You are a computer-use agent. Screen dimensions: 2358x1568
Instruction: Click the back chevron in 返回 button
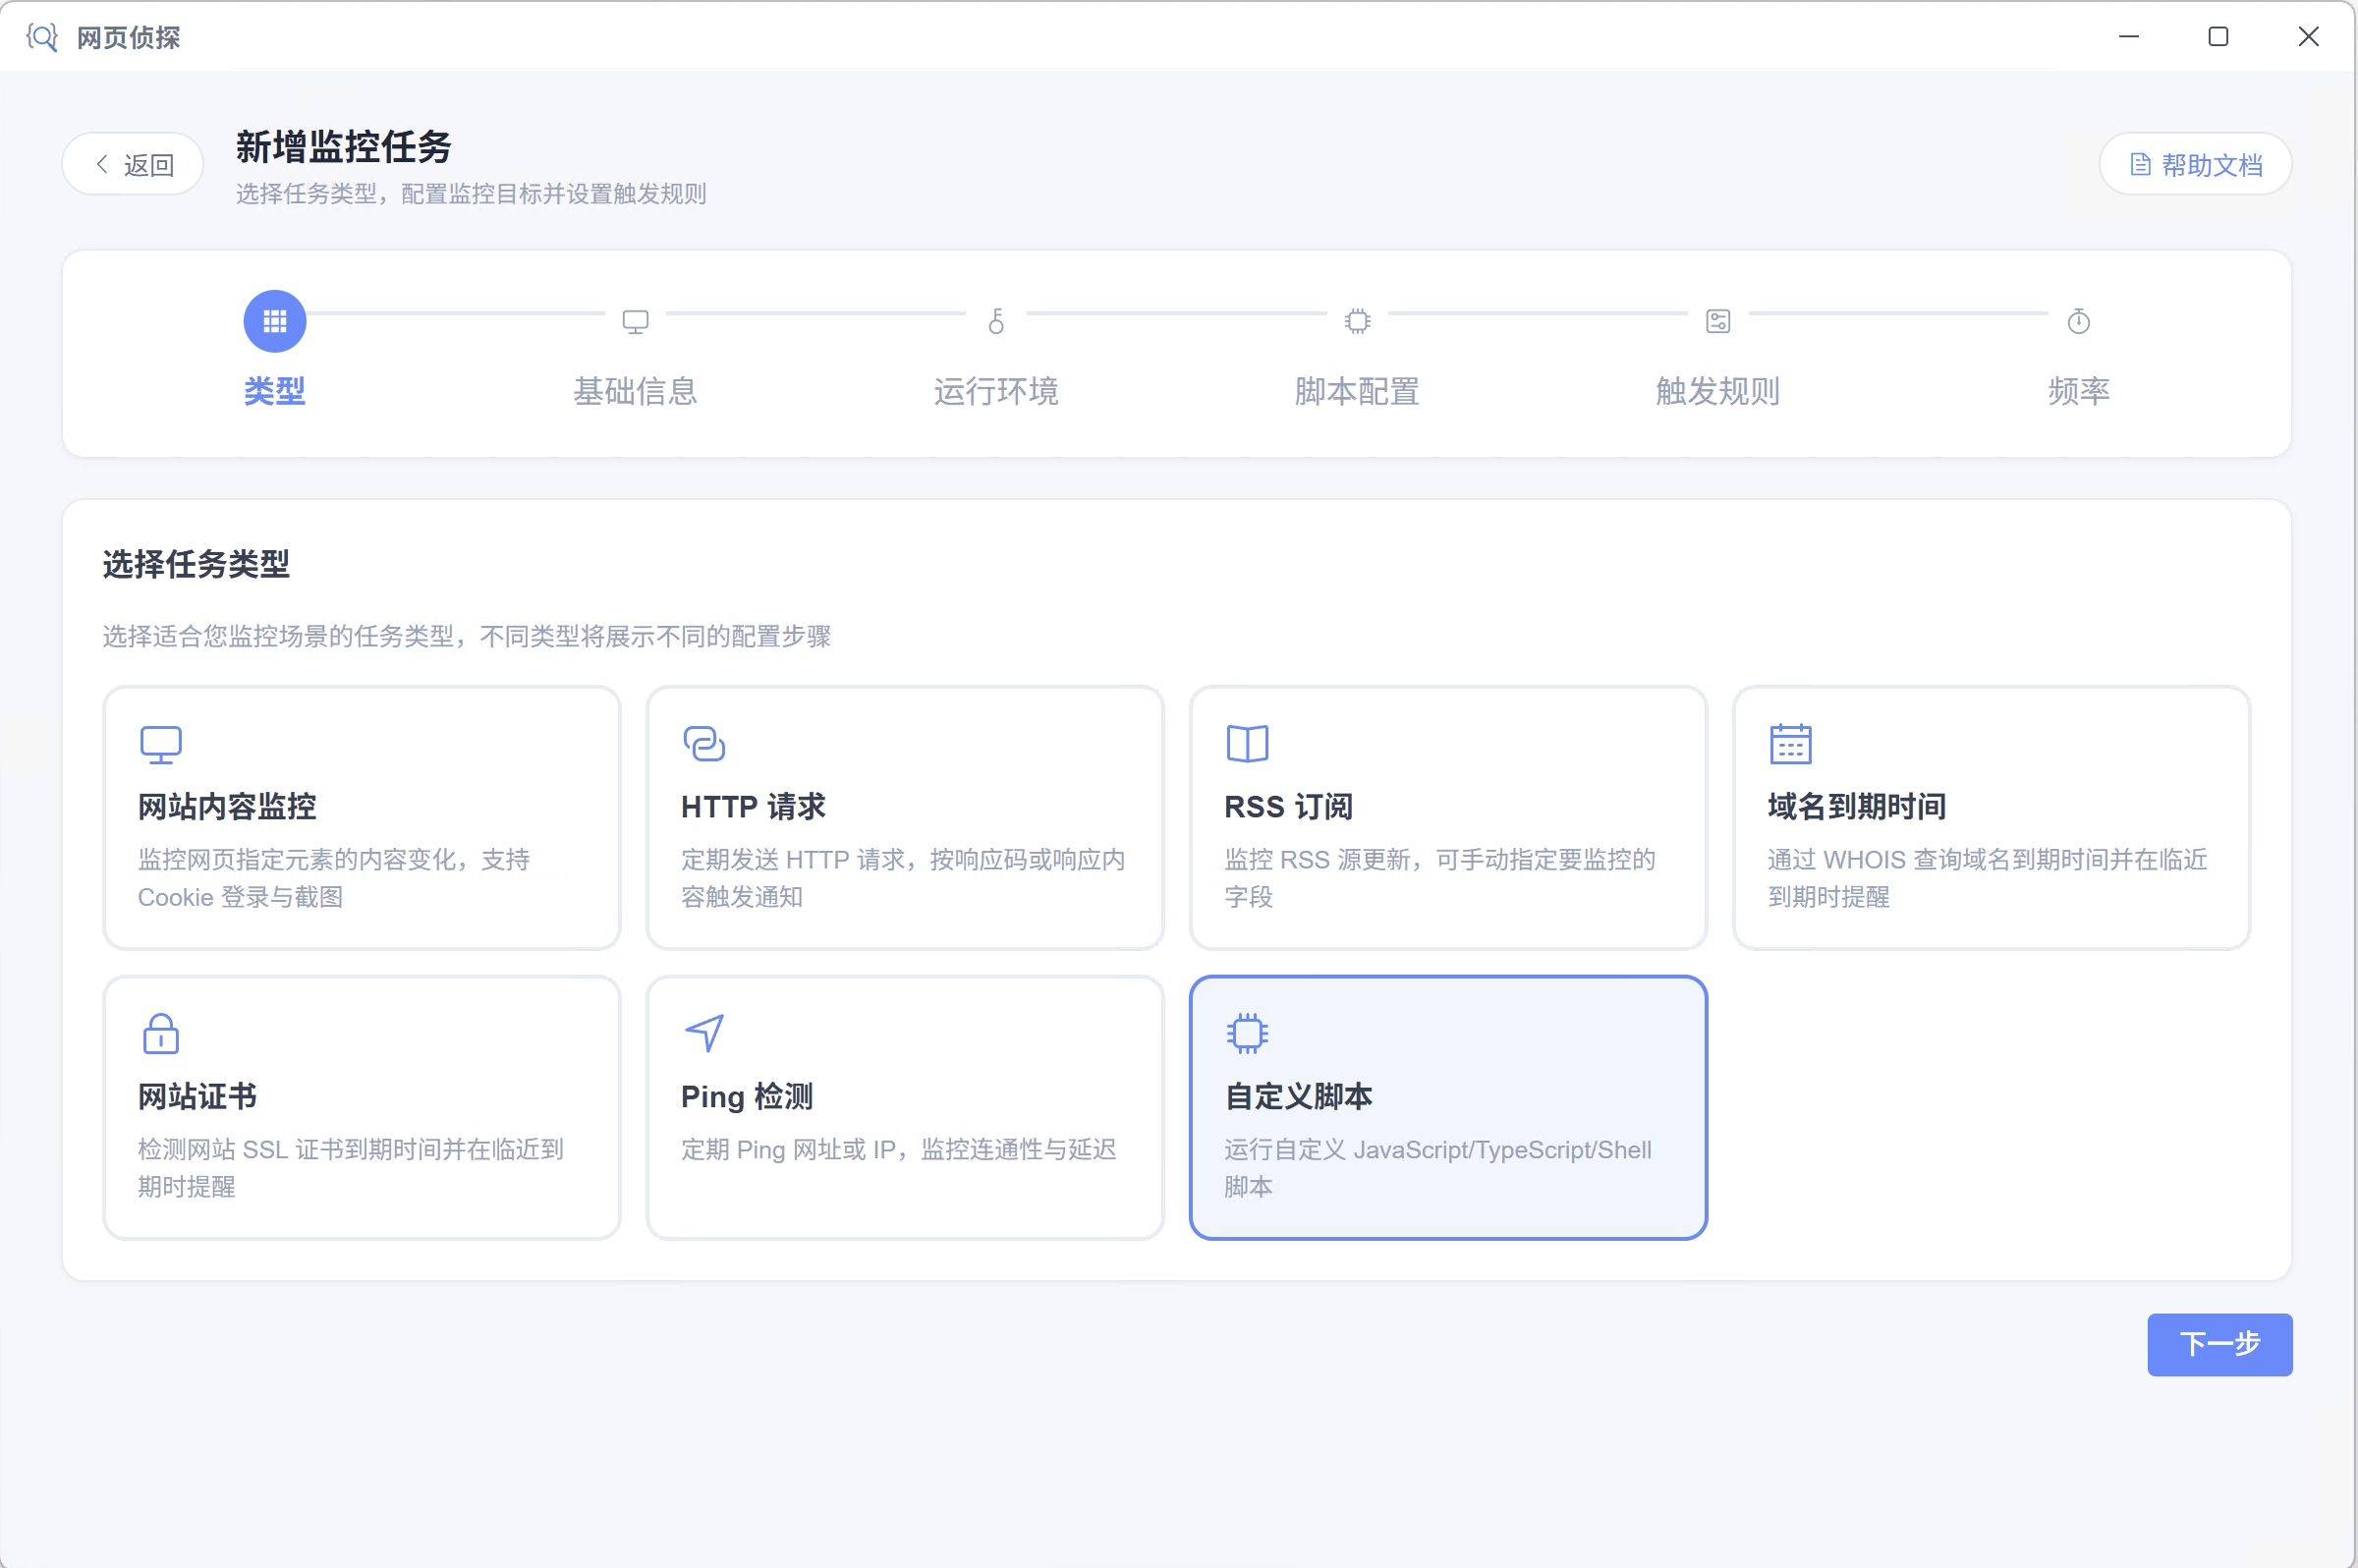102,164
